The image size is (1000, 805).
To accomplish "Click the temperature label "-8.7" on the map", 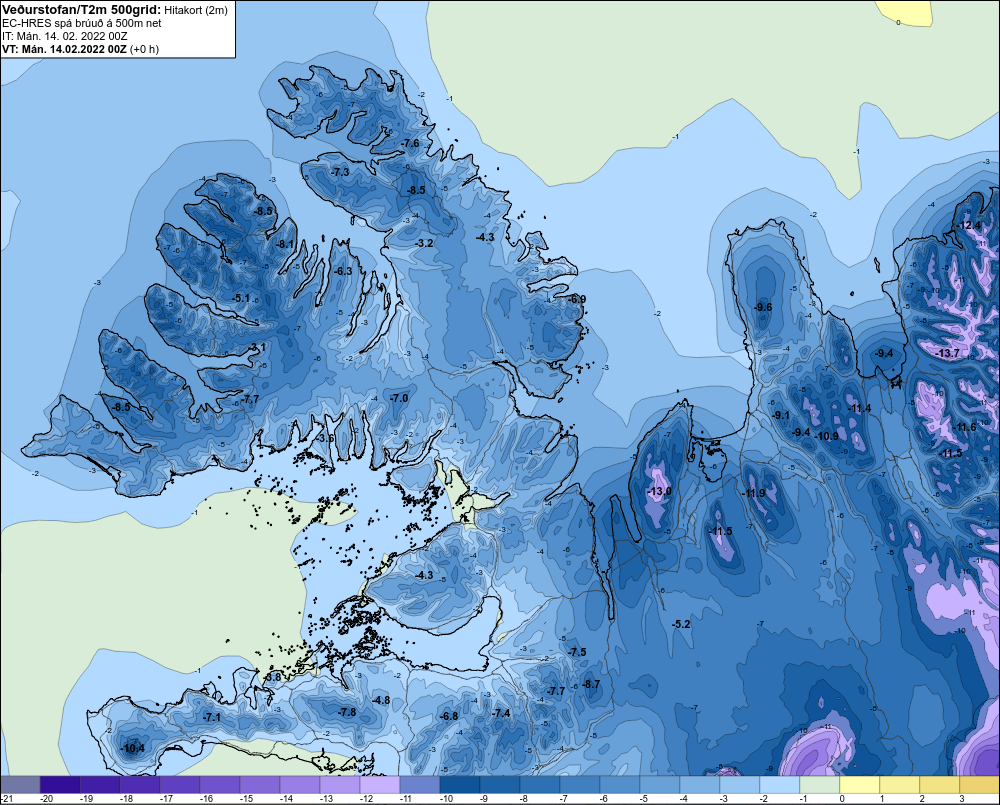I will [x=591, y=684].
